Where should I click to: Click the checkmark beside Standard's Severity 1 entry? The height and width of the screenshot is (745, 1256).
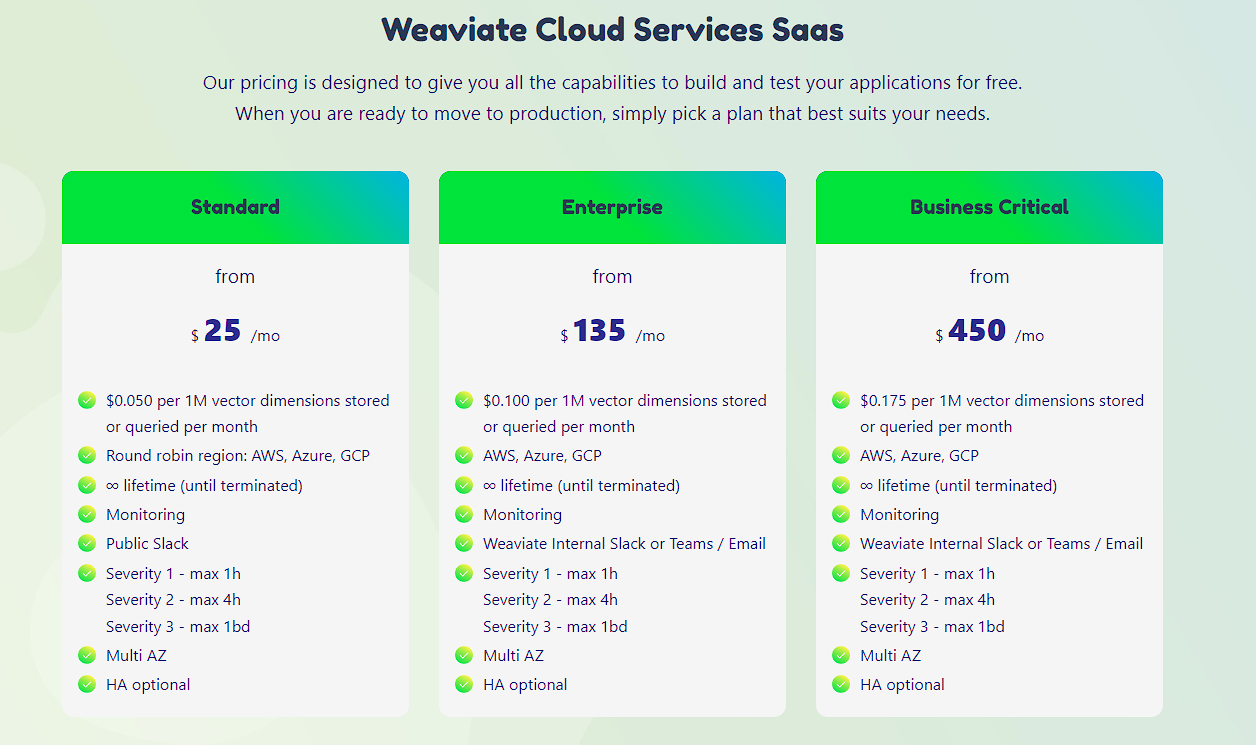point(87,573)
